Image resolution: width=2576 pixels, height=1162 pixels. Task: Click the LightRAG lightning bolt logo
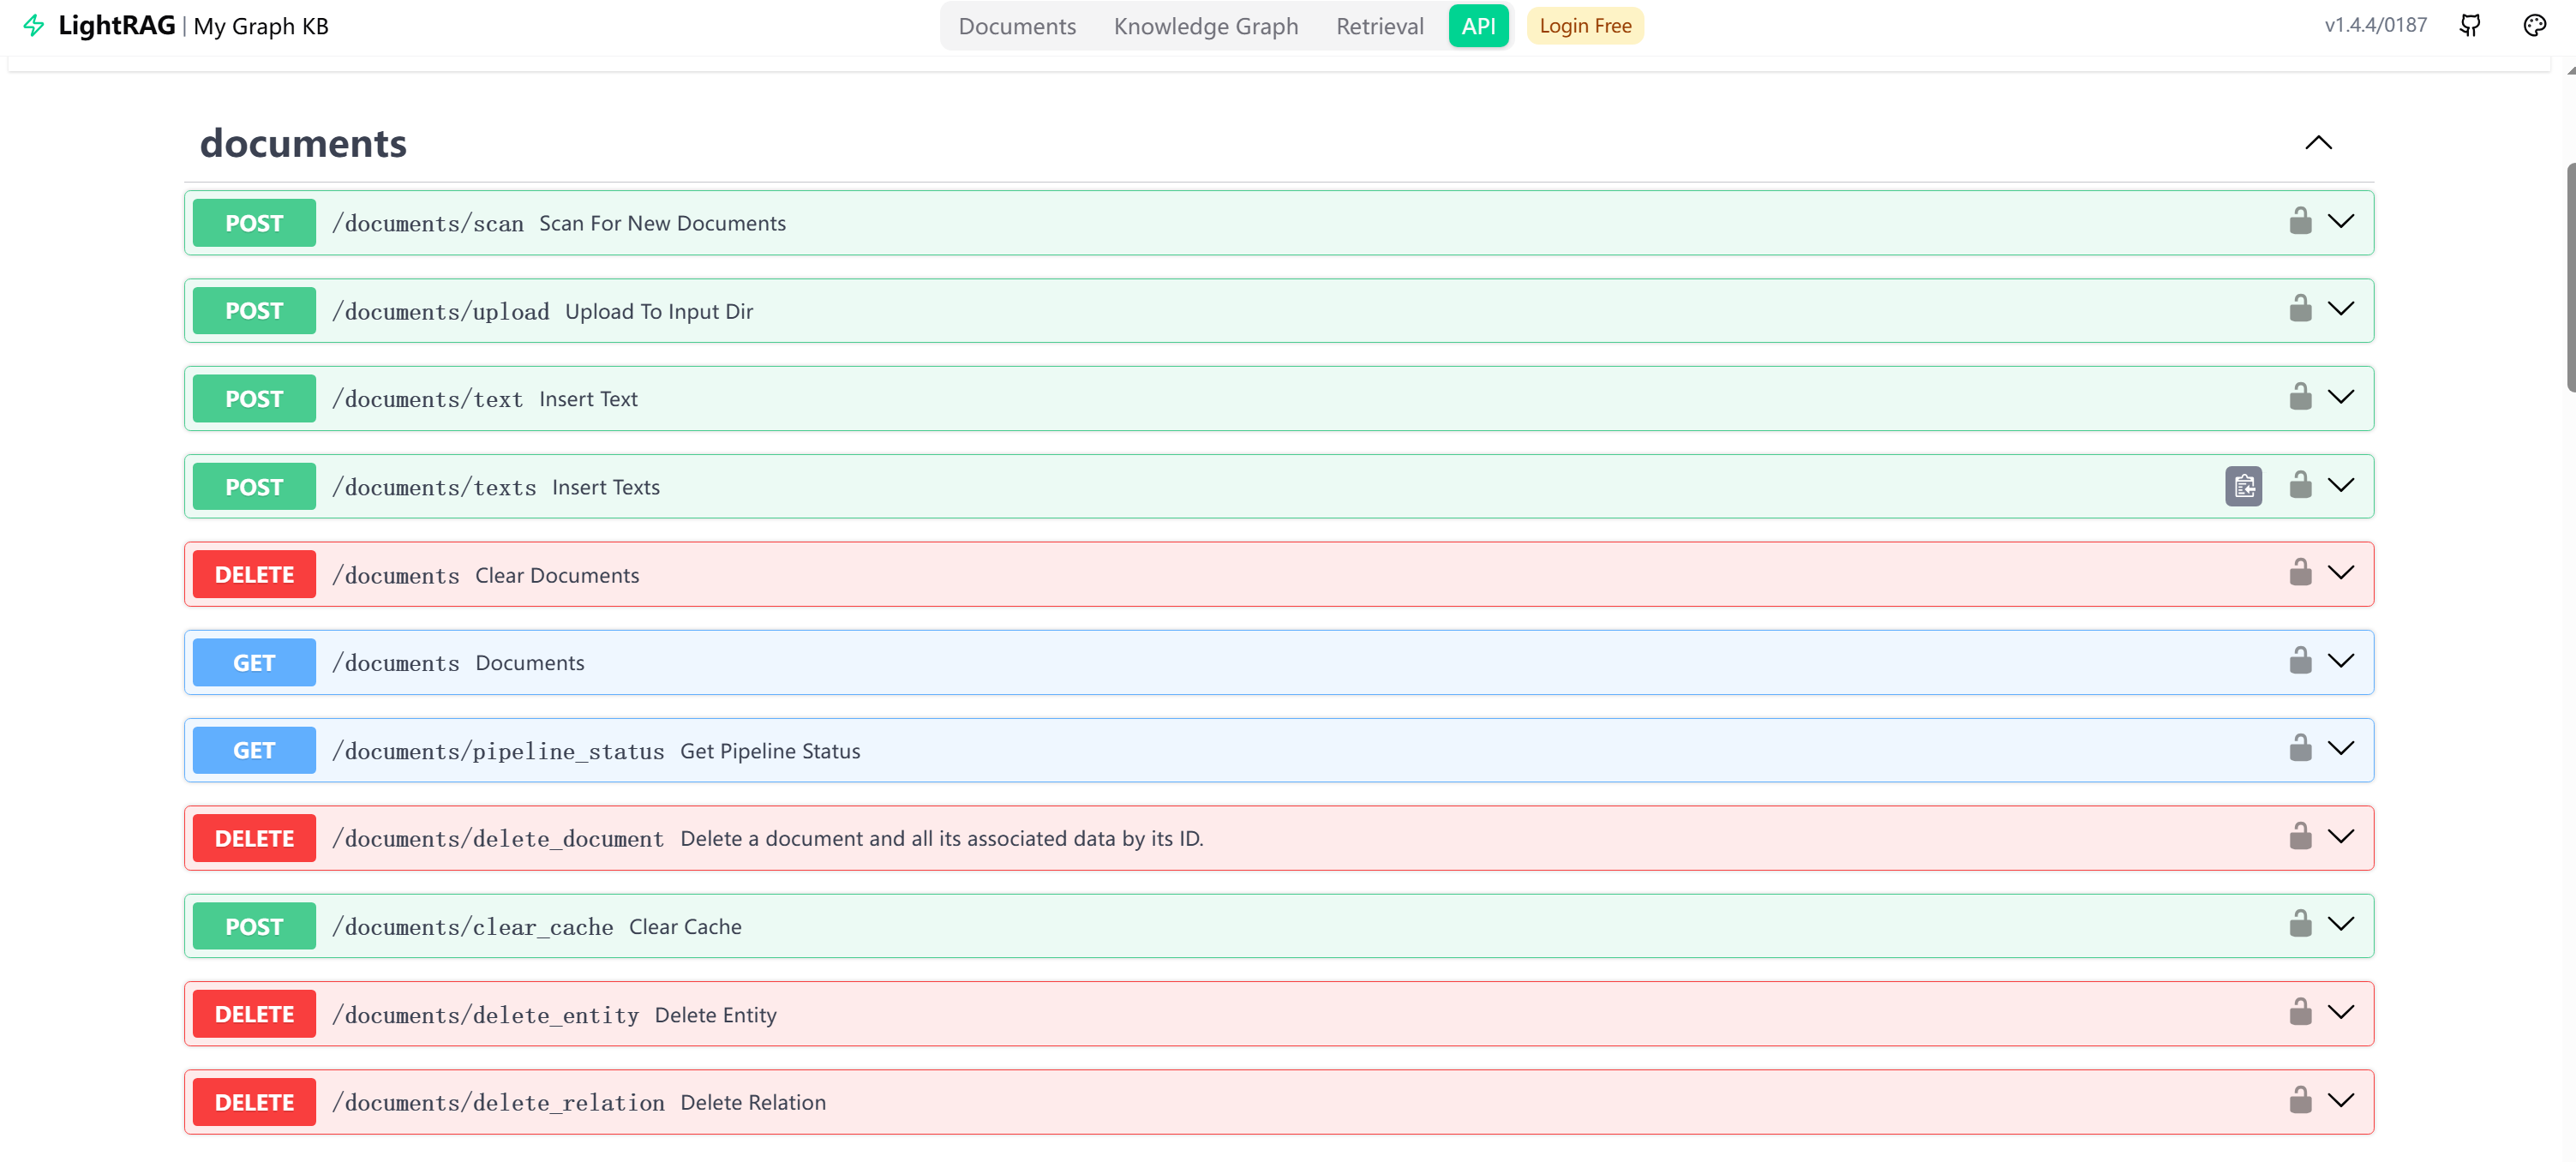pyautogui.click(x=34, y=26)
